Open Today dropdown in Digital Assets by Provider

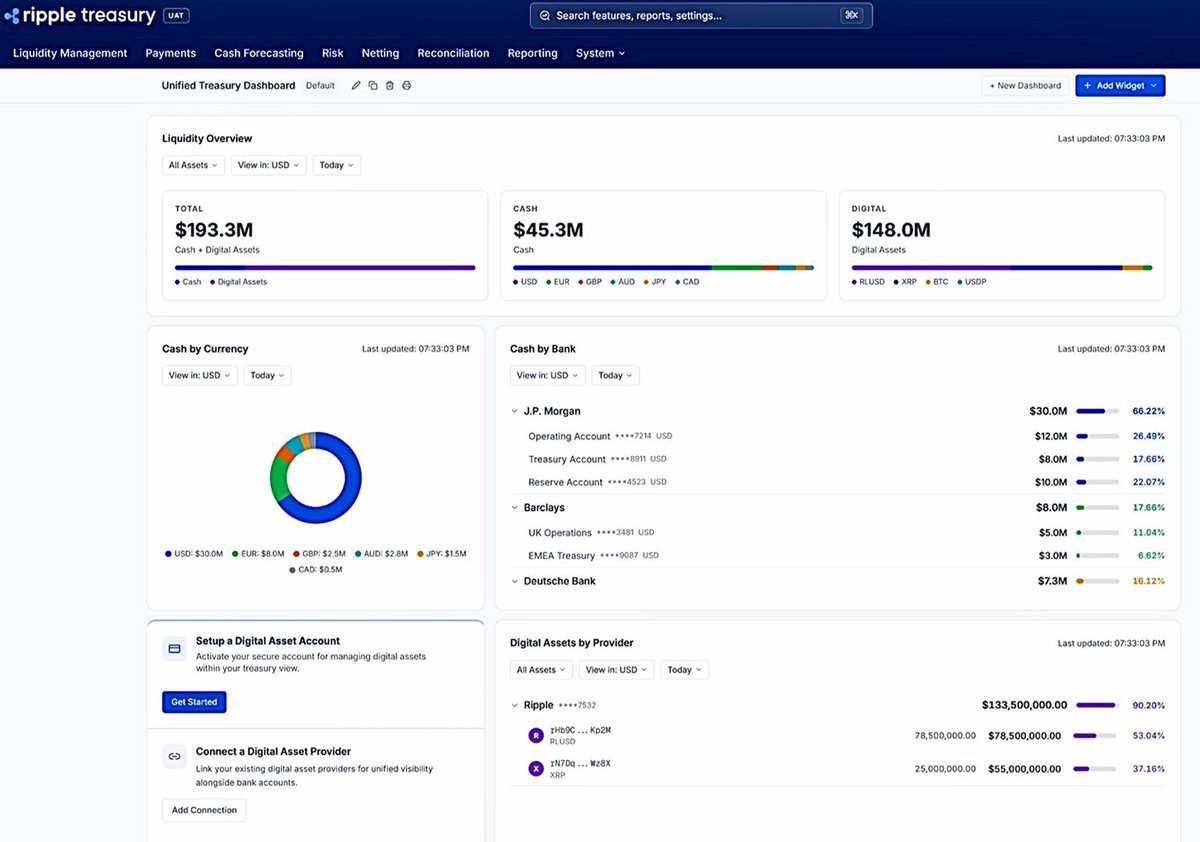[685, 670]
